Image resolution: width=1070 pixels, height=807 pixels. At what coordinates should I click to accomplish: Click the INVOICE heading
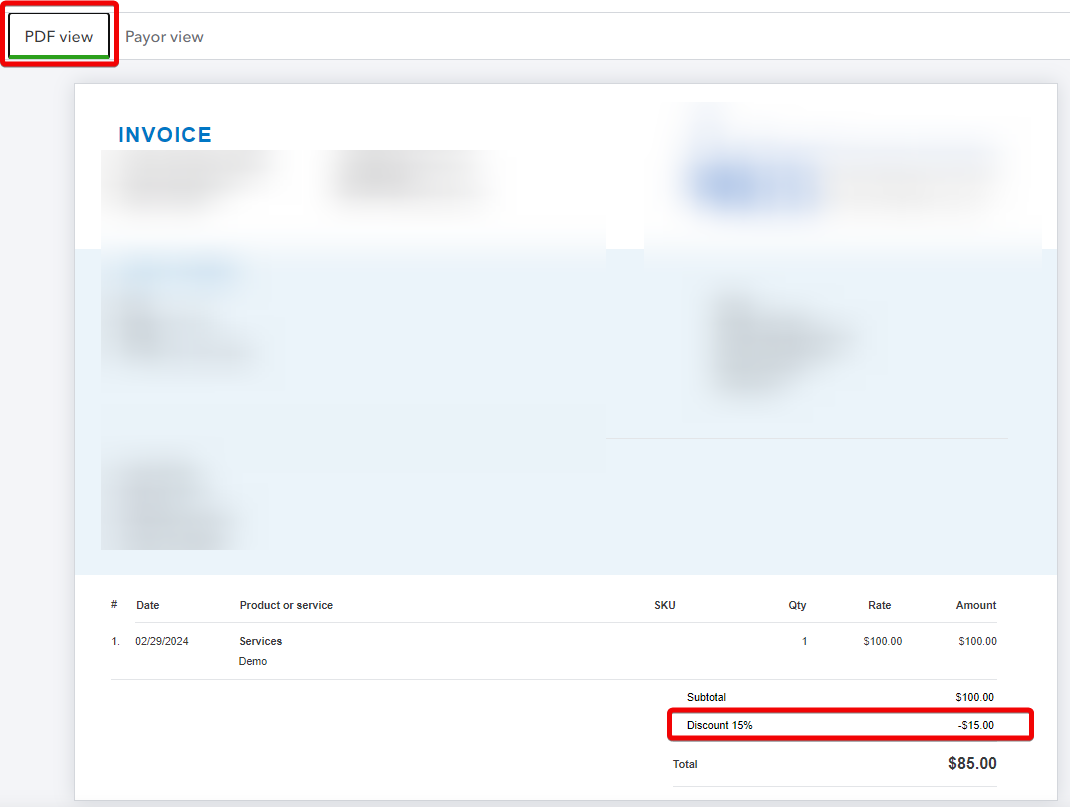pyautogui.click(x=164, y=134)
